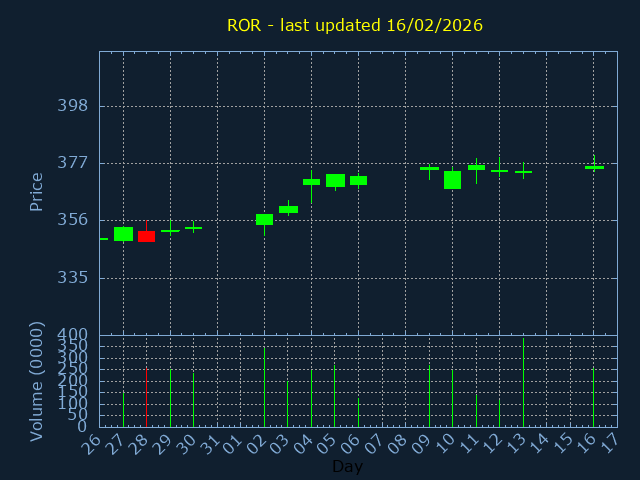Click the Day x-axis title
The height and width of the screenshot is (480, 640).
[347, 466]
